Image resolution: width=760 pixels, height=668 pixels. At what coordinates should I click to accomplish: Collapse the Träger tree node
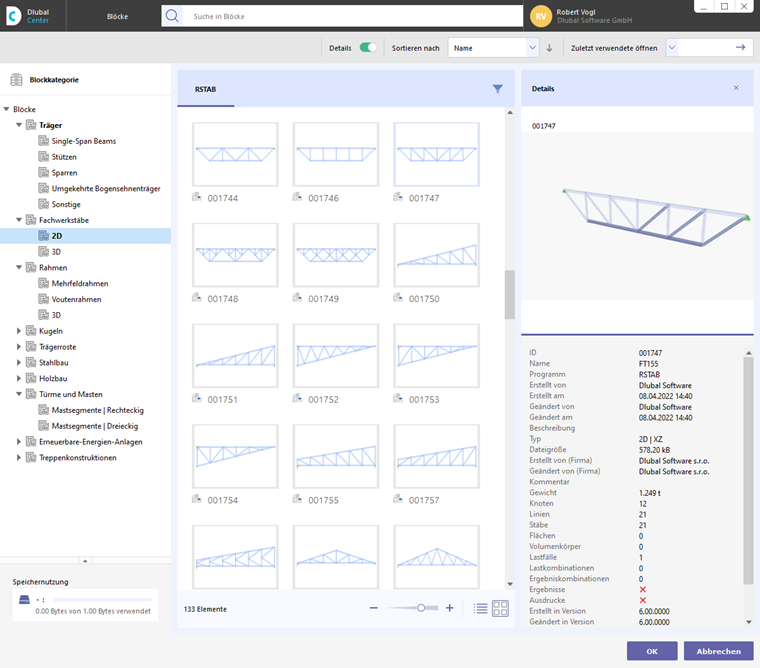[x=19, y=125]
